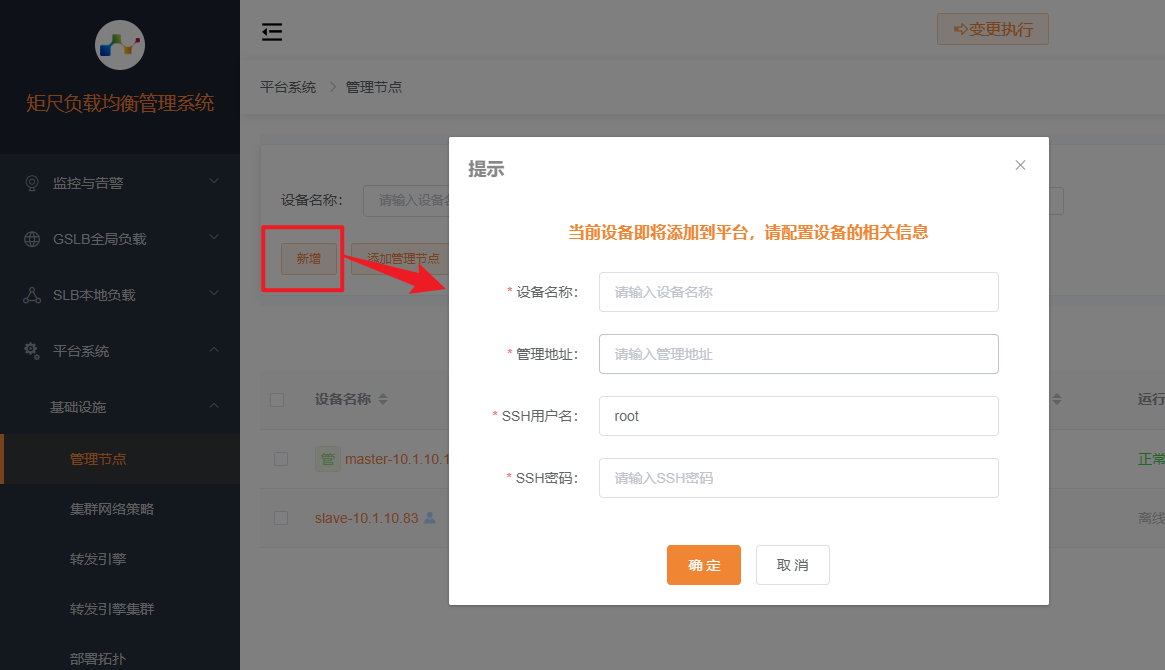Check the master-10.1.10 row checkbox
The width and height of the screenshot is (1165, 670).
[x=281, y=459]
